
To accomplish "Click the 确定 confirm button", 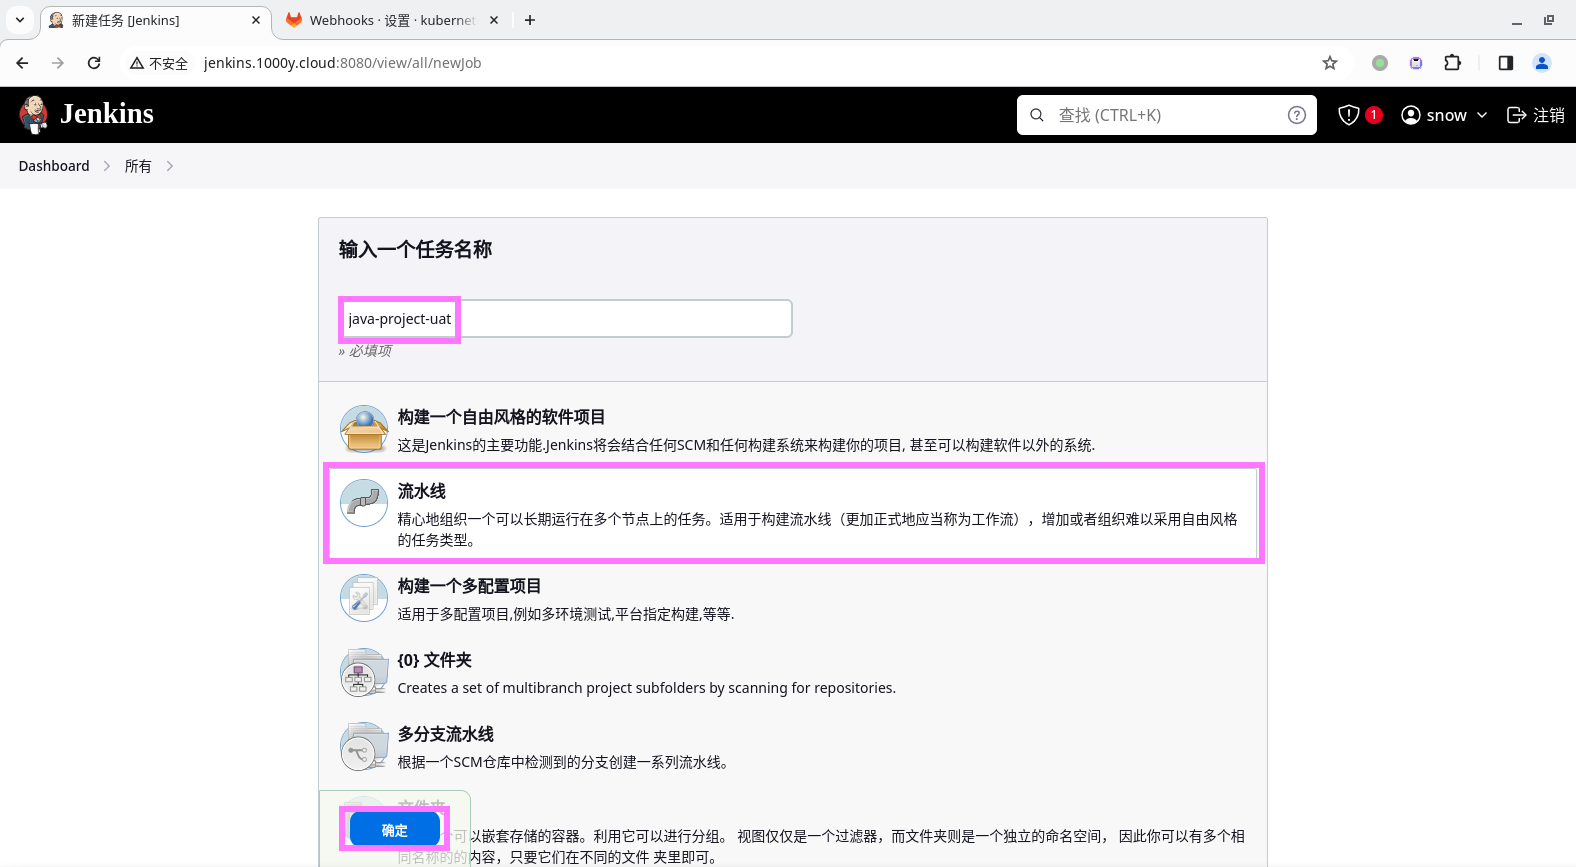I will pyautogui.click(x=395, y=830).
